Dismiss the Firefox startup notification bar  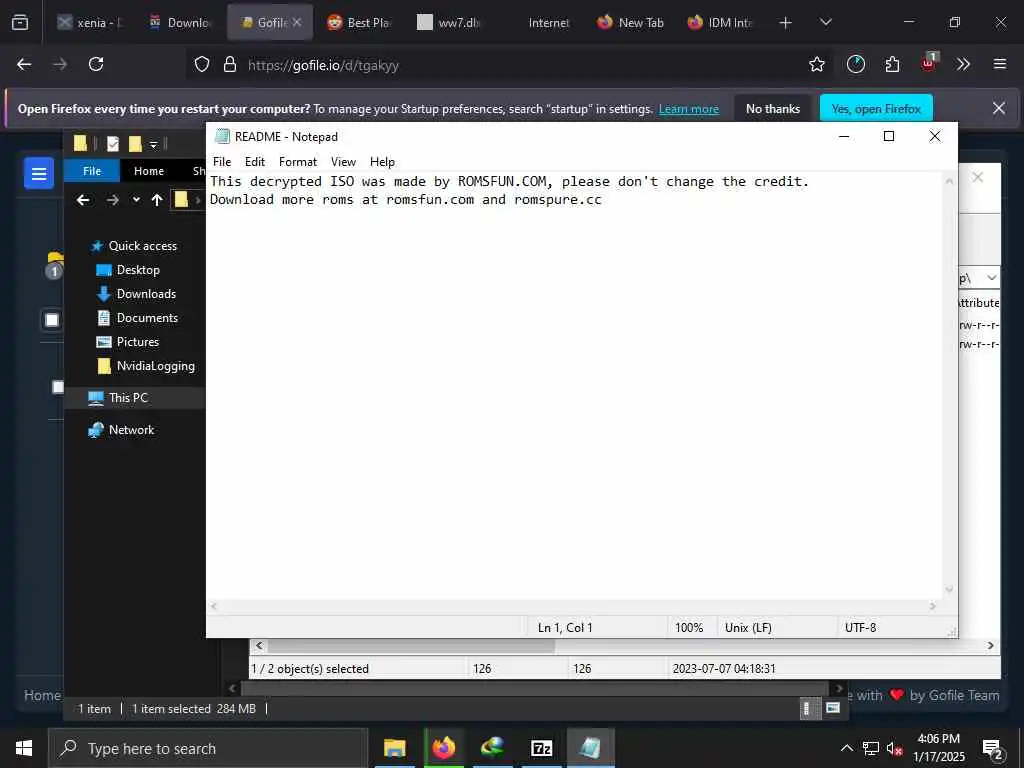[999, 108]
